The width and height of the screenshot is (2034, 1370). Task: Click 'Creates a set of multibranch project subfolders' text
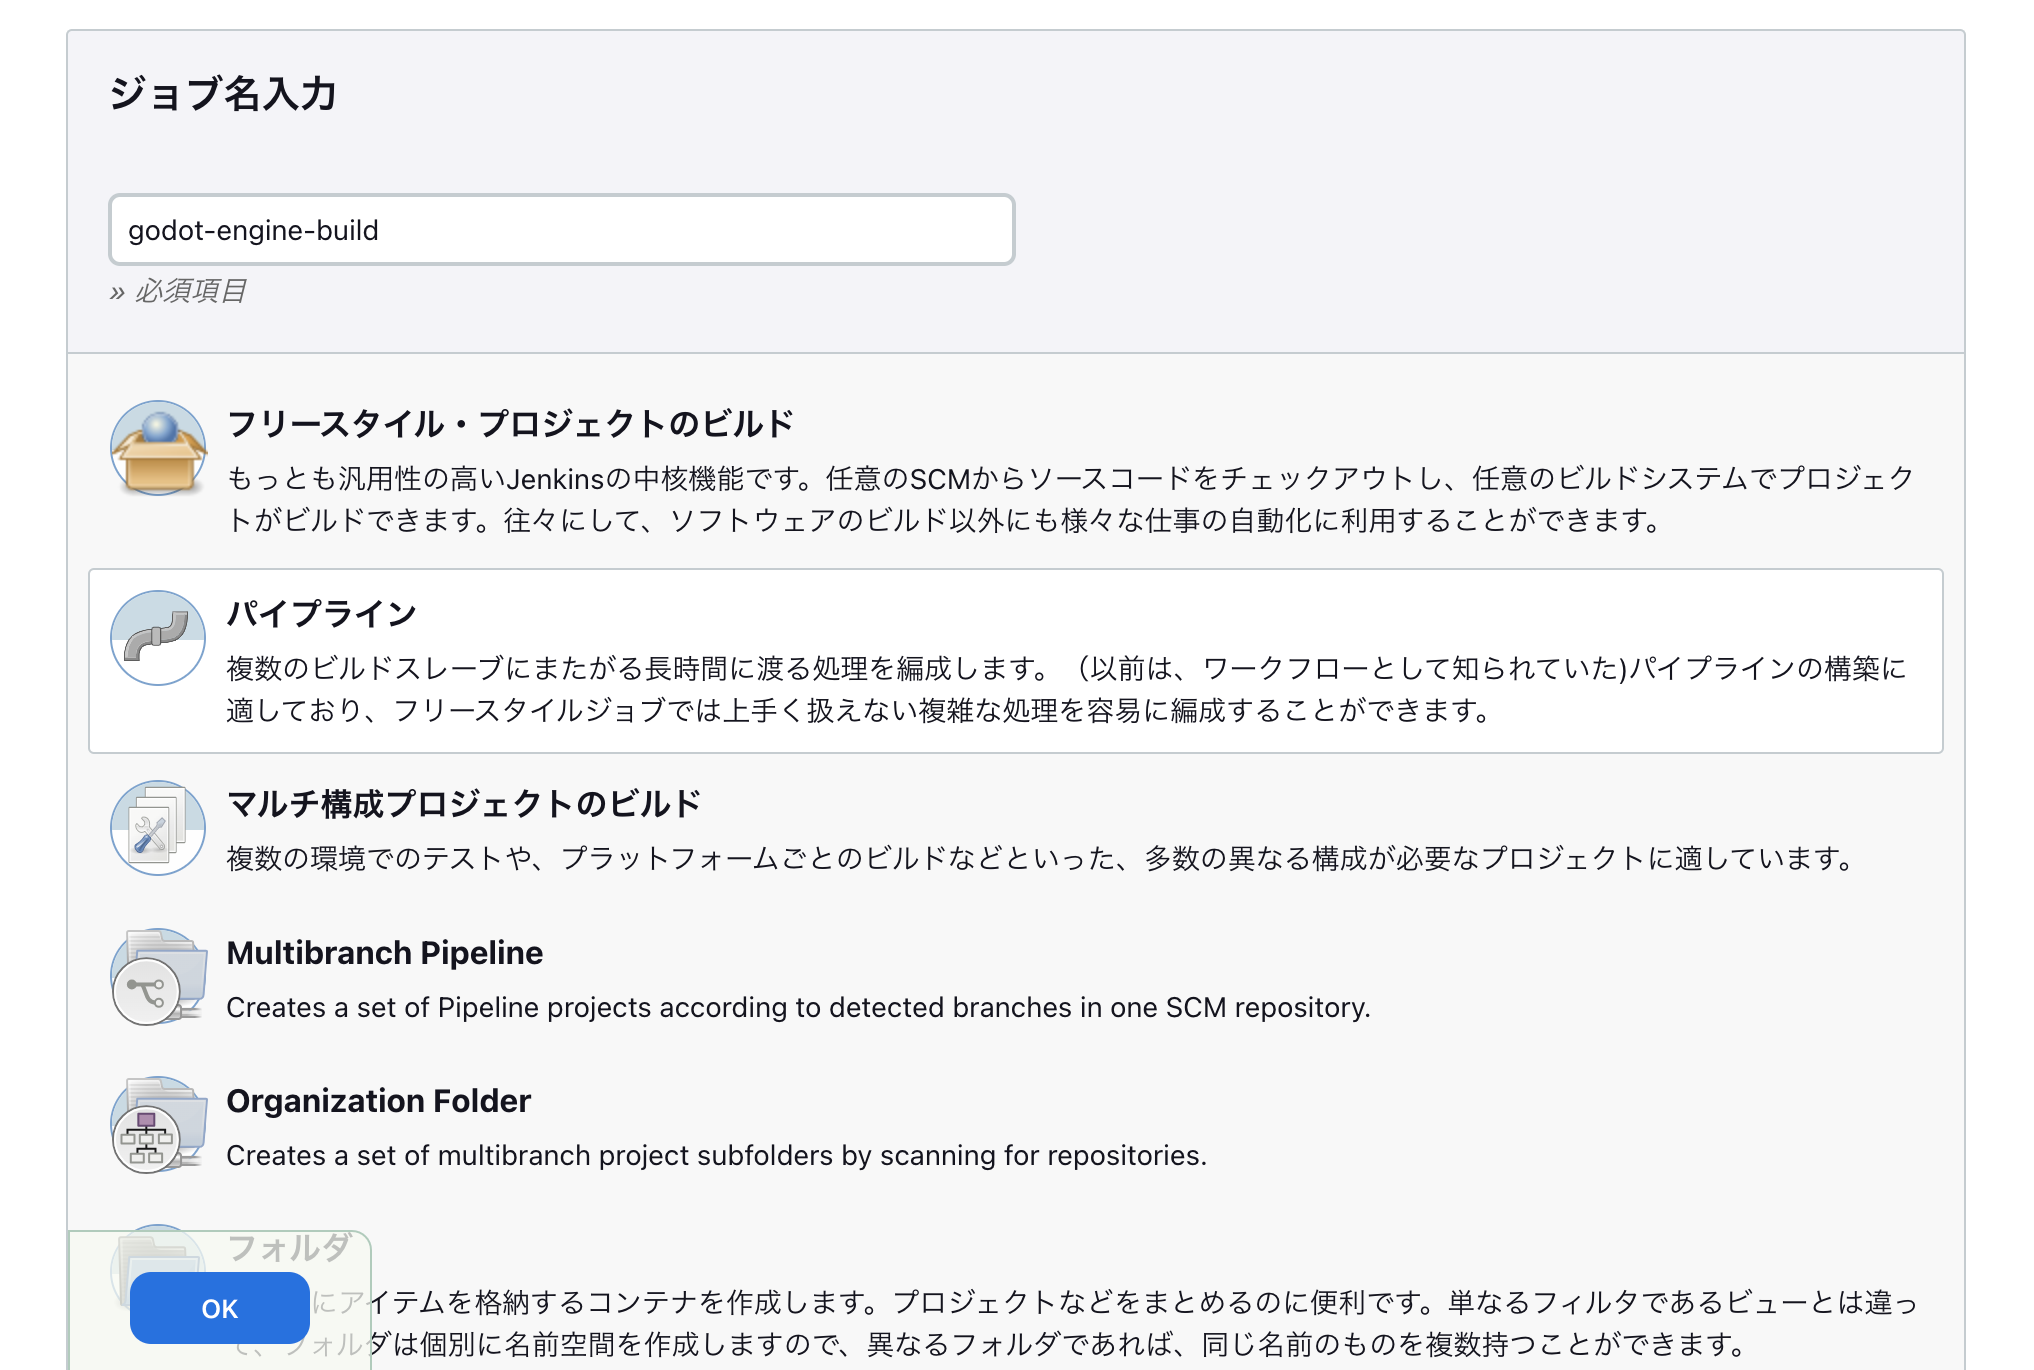click(x=717, y=1155)
